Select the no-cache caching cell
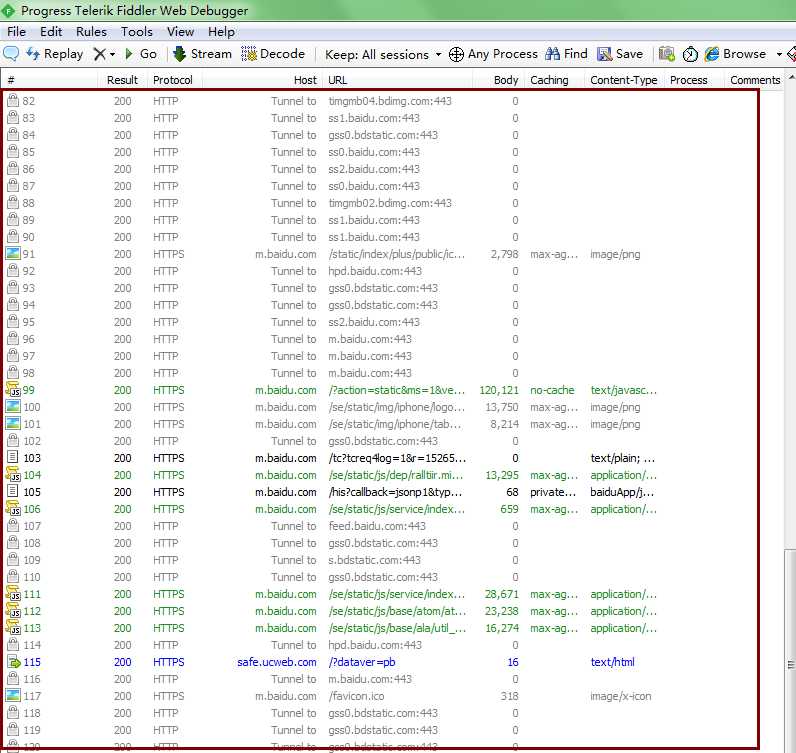796x753 pixels. pyautogui.click(x=552, y=390)
